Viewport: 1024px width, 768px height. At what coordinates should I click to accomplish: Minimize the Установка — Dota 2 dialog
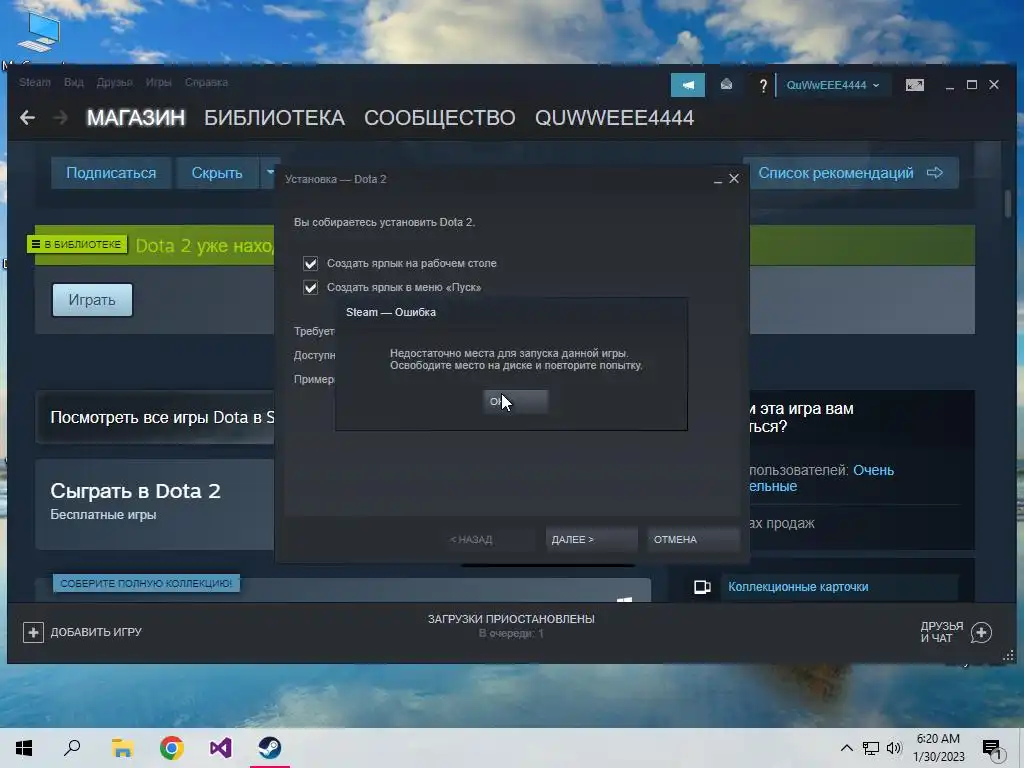click(718, 180)
